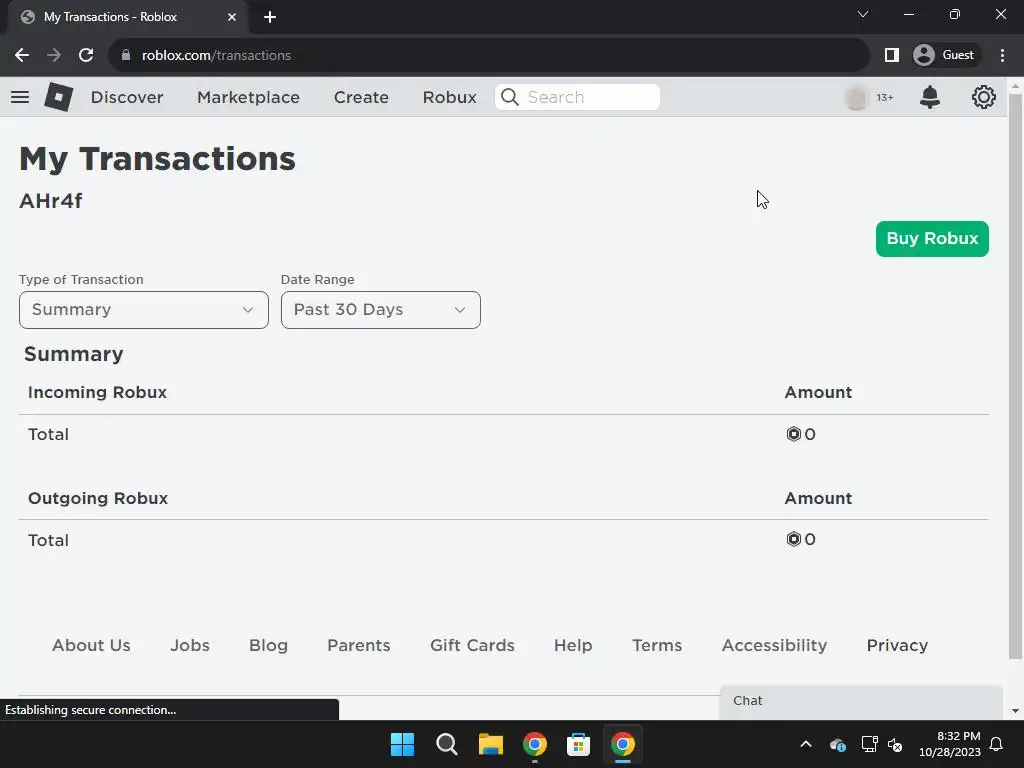Click the Incoming Robux total amount 0
The width and height of the screenshot is (1024, 768).
click(801, 434)
